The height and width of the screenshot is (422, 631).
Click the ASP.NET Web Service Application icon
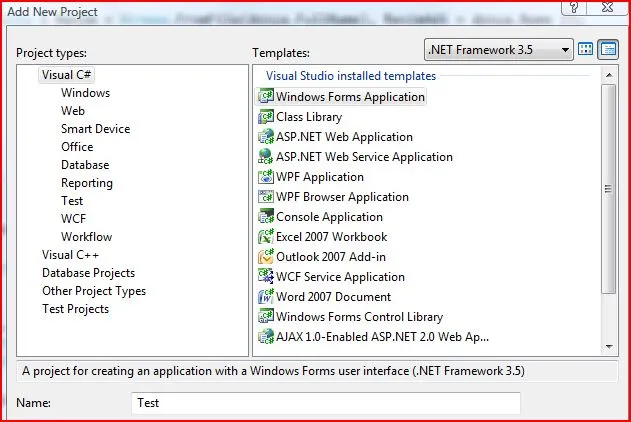(266, 156)
